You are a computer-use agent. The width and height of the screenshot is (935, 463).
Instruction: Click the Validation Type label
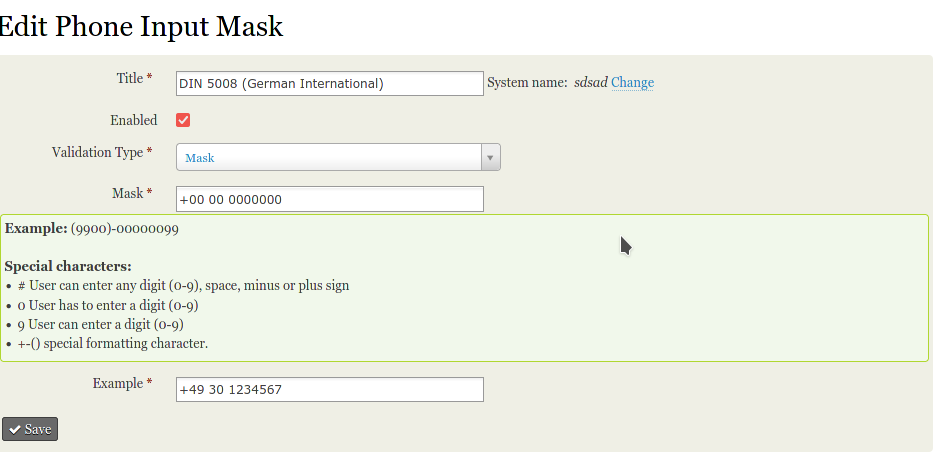97,153
